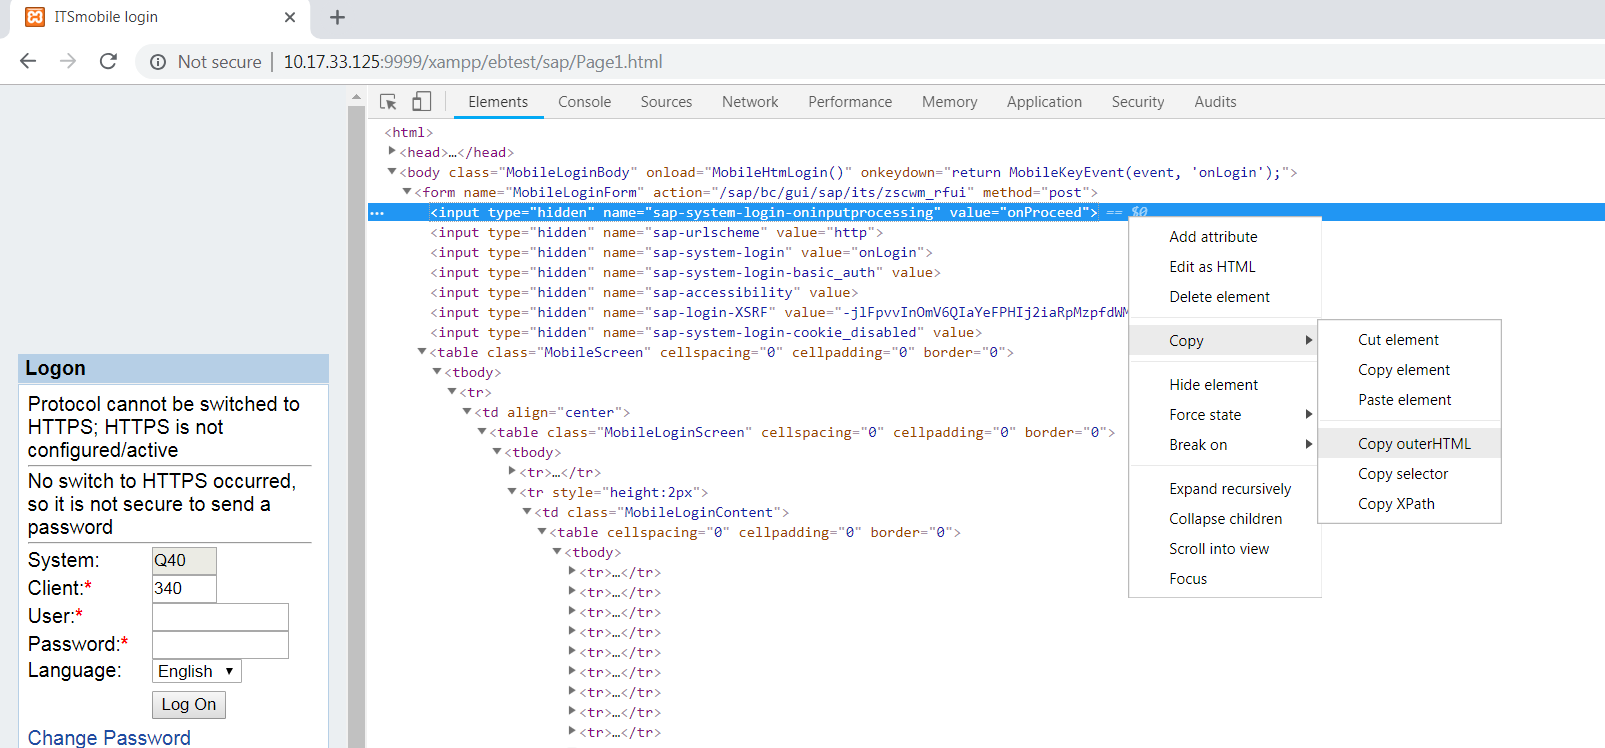Image resolution: width=1605 pixels, height=748 pixels.
Task: Click the Not secure info icon
Action: tap(158, 62)
